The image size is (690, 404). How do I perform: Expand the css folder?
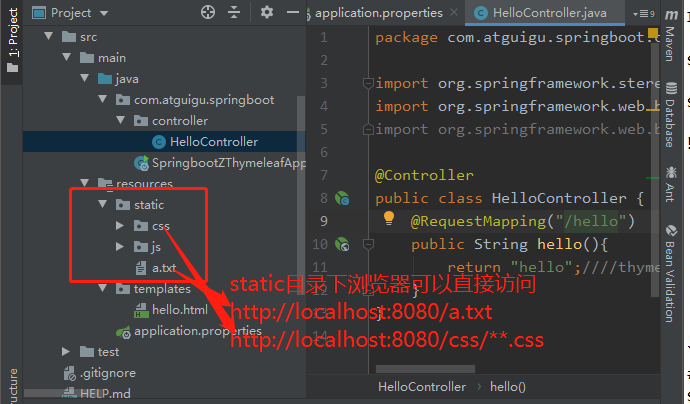(x=120, y=225)
